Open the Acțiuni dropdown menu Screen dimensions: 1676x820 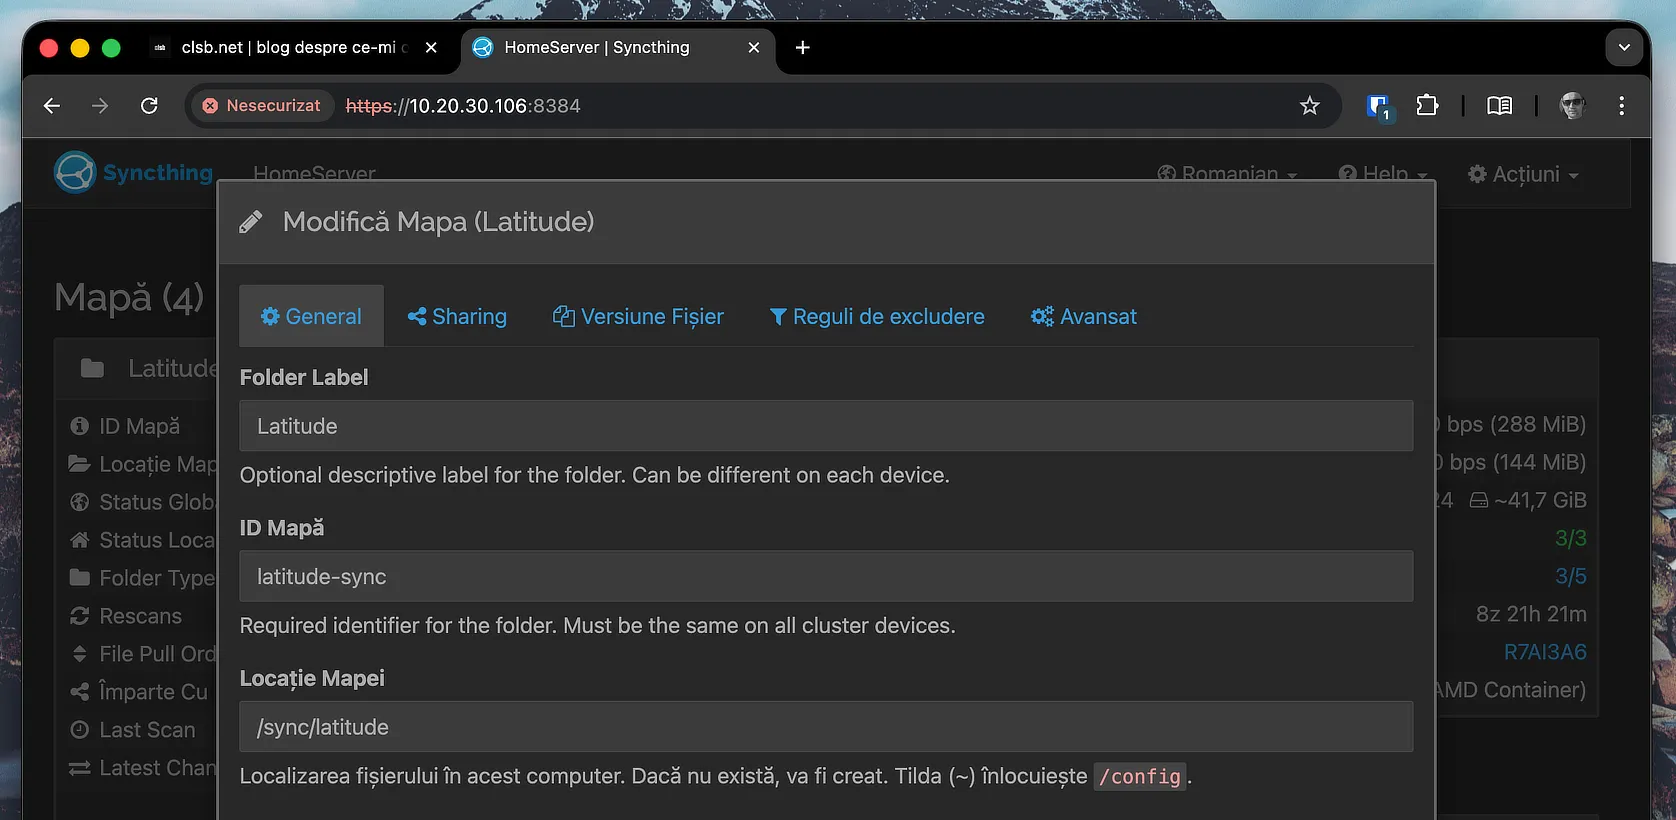pyautogui.click(x=1523, y=174)
